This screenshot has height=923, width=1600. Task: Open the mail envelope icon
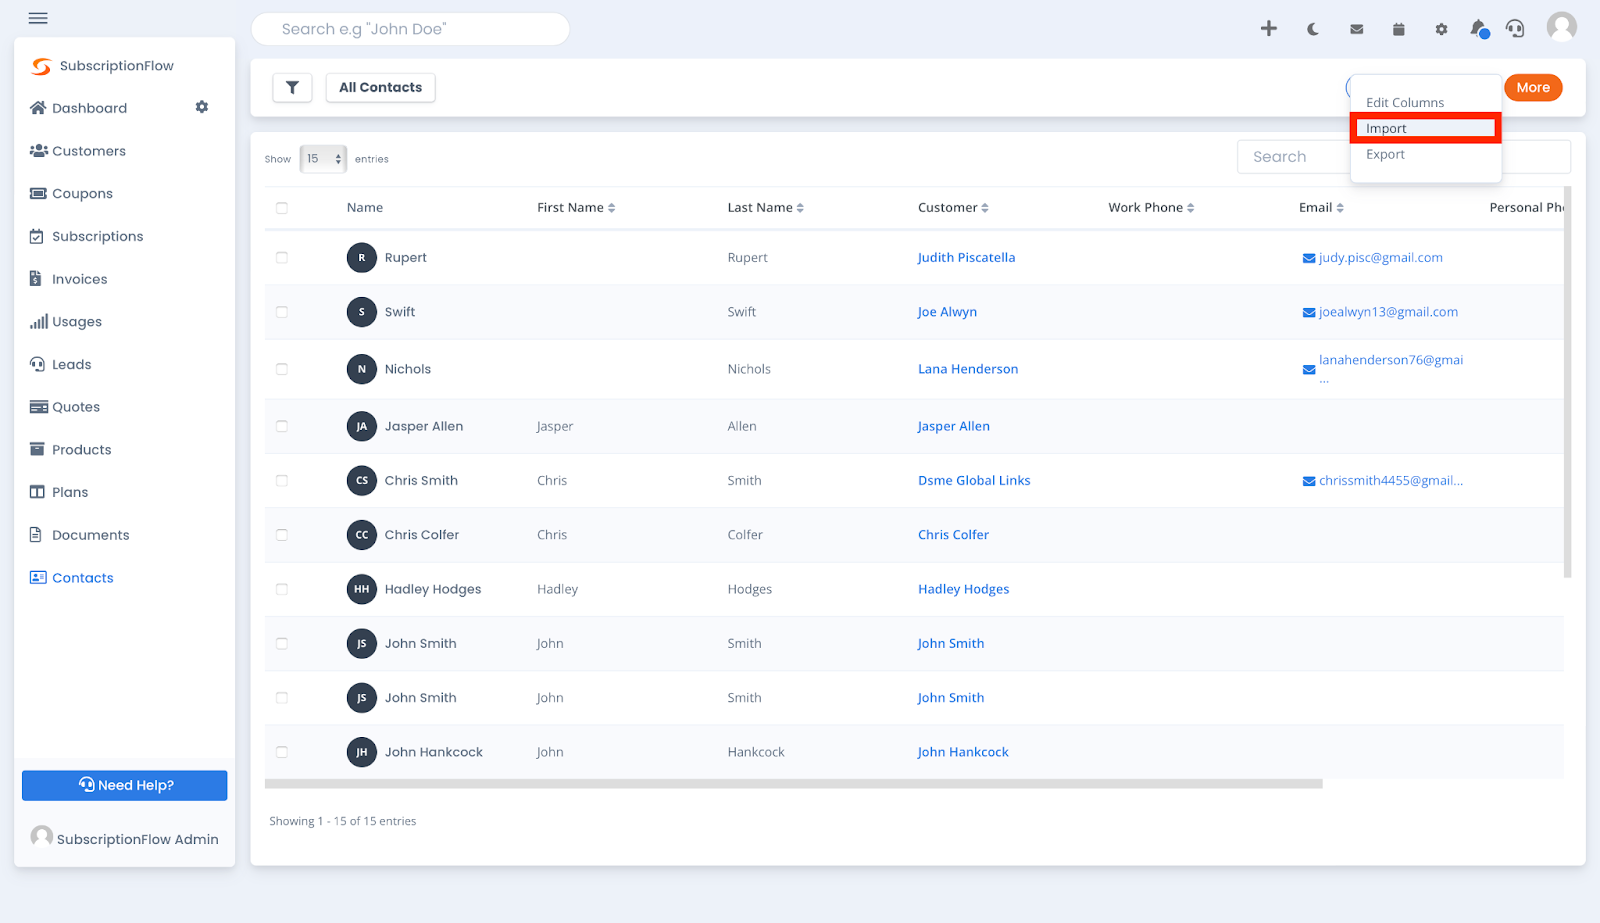pyautogui.click(x=1356, y=29)
